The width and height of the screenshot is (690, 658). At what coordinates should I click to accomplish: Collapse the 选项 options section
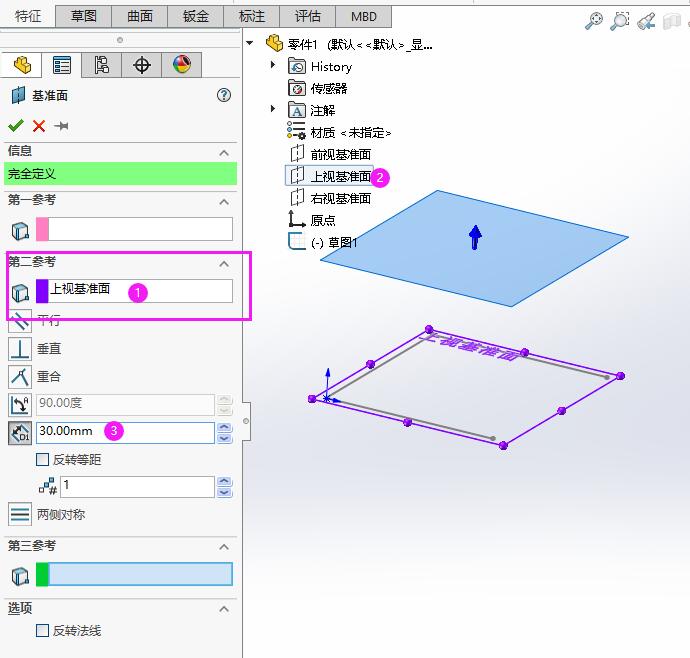pos(224,609)
